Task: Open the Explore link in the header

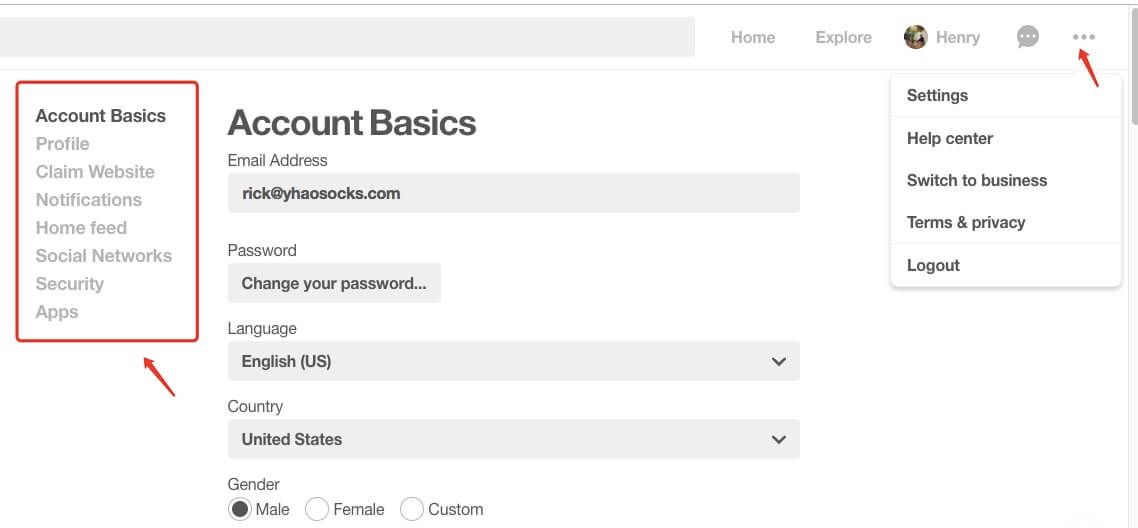Action: 843,38
